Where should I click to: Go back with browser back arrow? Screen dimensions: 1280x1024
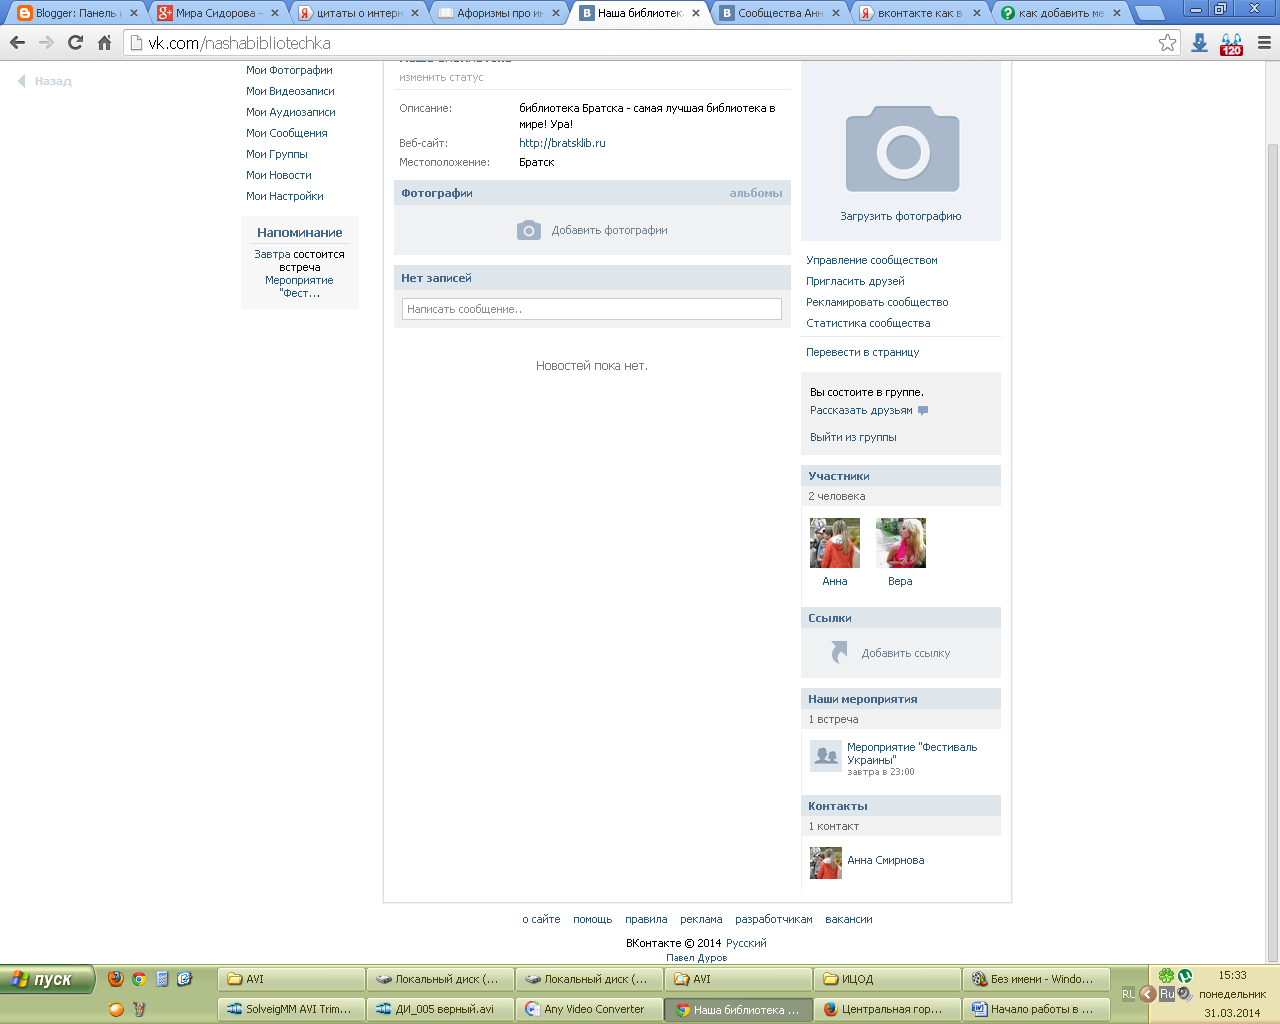point(17,43)
